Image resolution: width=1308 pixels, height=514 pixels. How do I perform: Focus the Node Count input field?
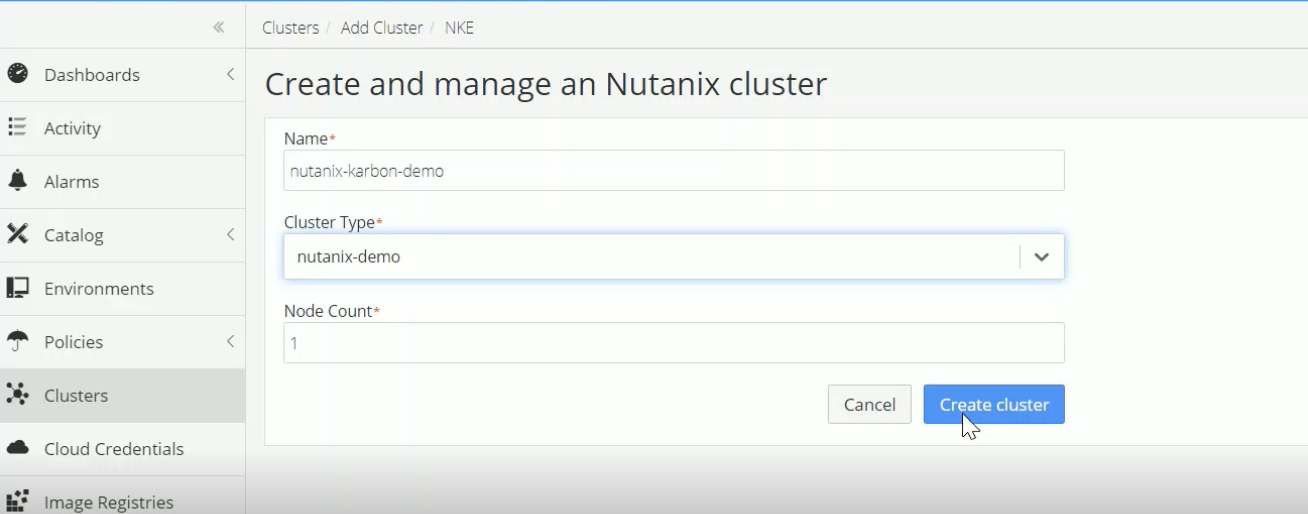674,343
